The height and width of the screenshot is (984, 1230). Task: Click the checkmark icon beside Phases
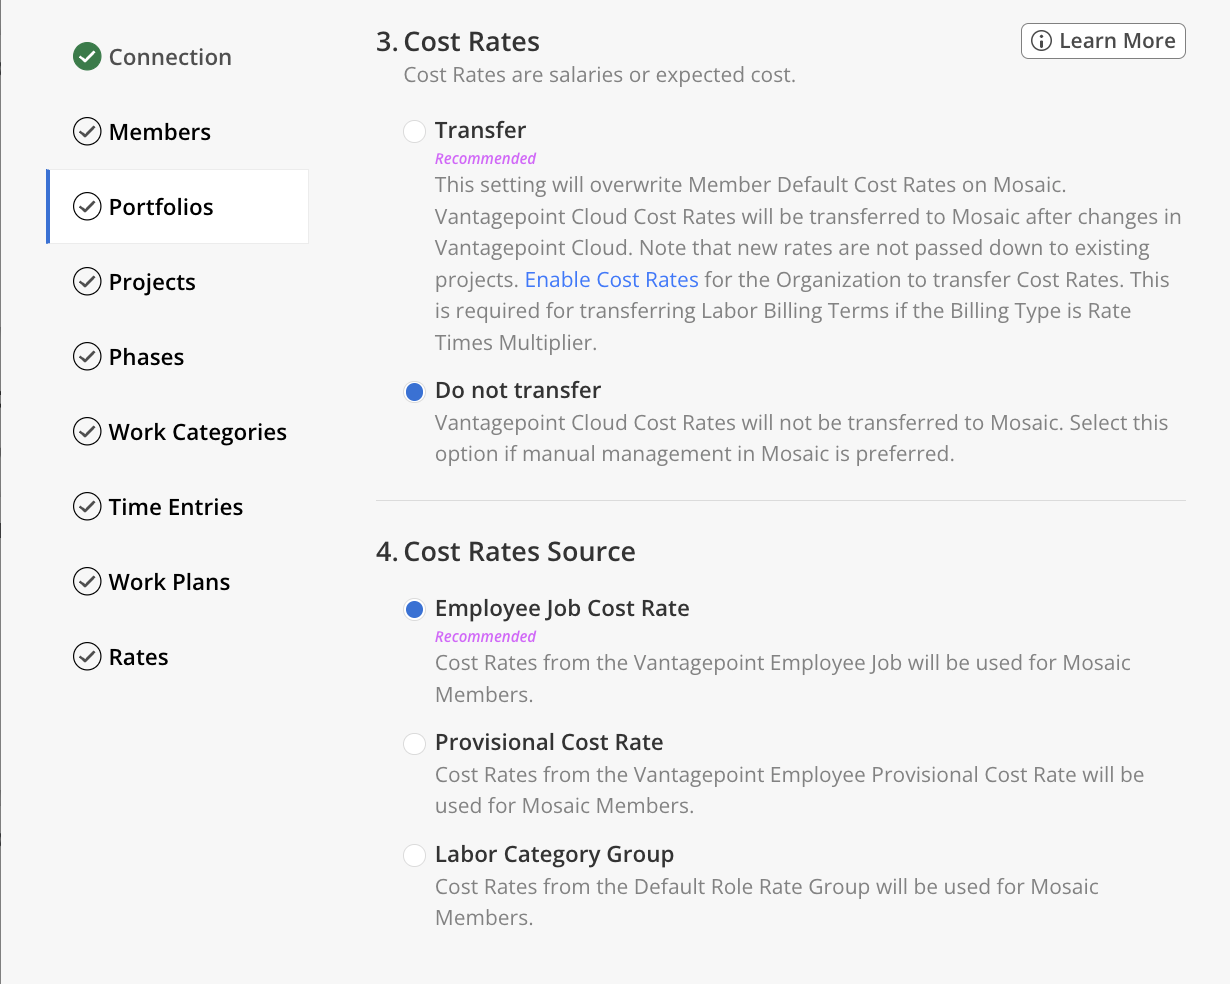click(87, 357)
